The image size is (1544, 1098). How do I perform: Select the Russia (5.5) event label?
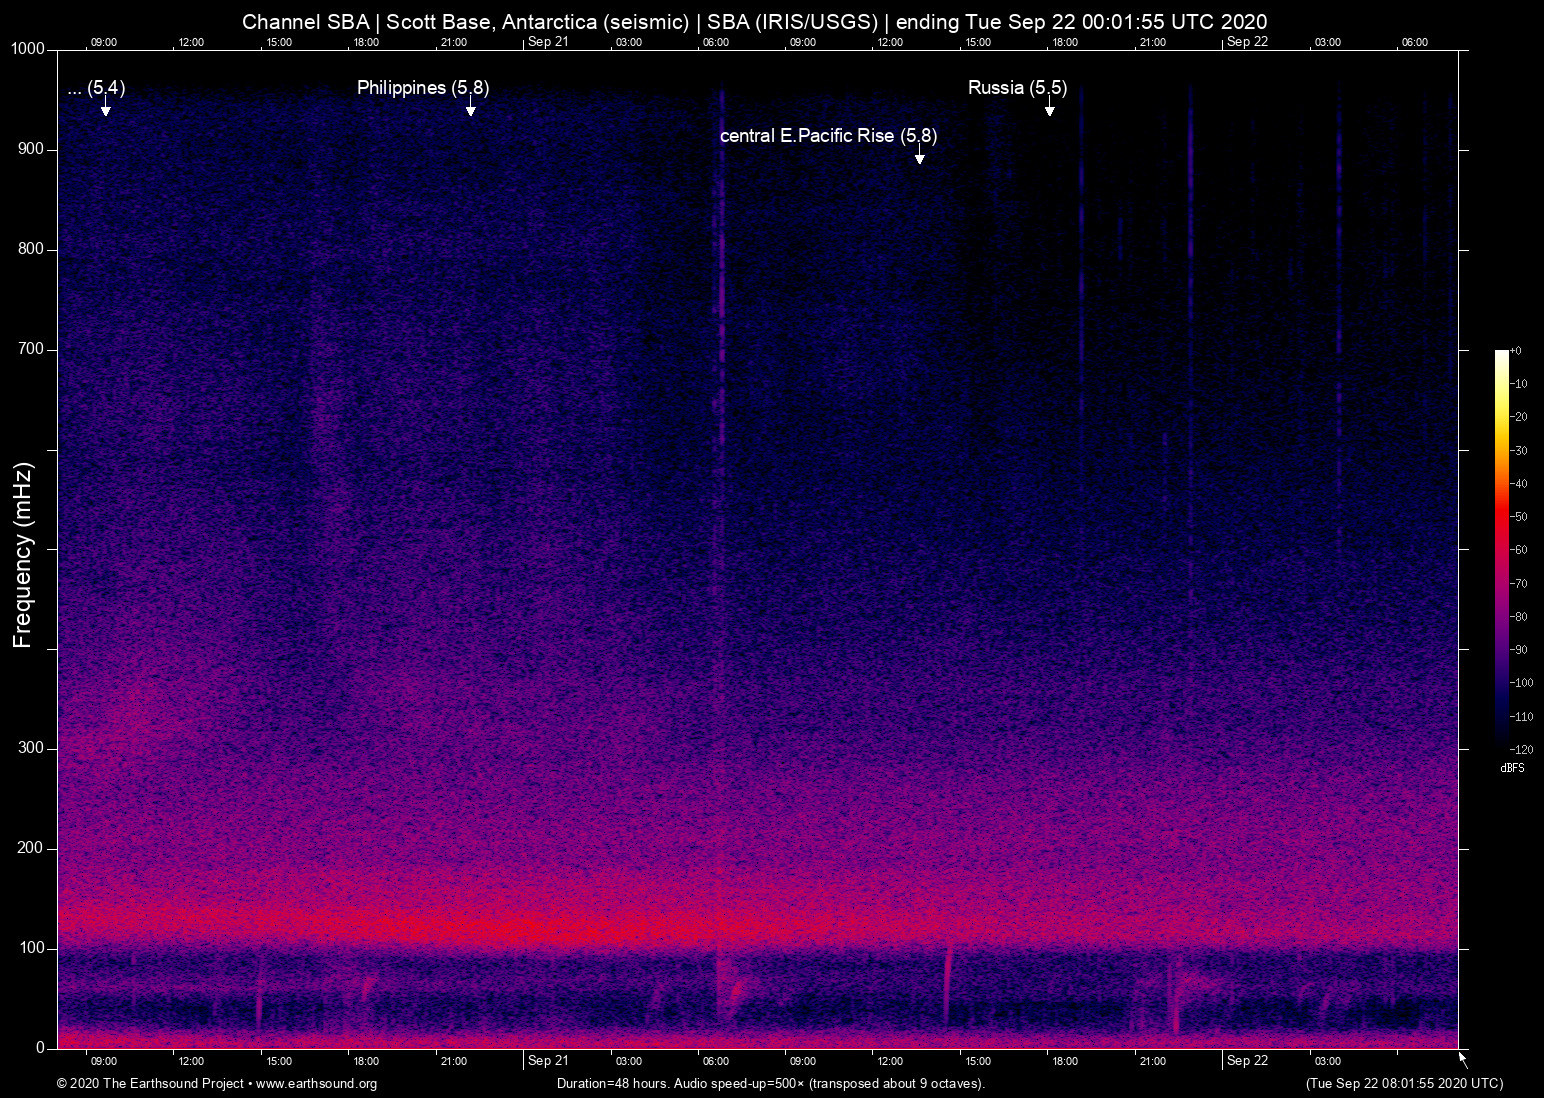pos(1017,88)
